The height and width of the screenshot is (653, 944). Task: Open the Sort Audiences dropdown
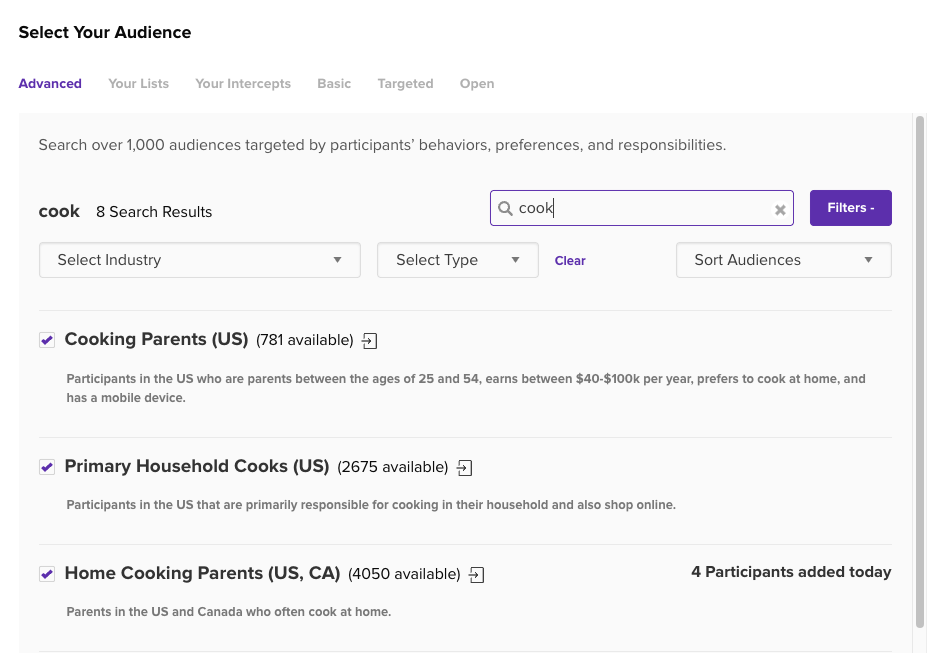783,260
